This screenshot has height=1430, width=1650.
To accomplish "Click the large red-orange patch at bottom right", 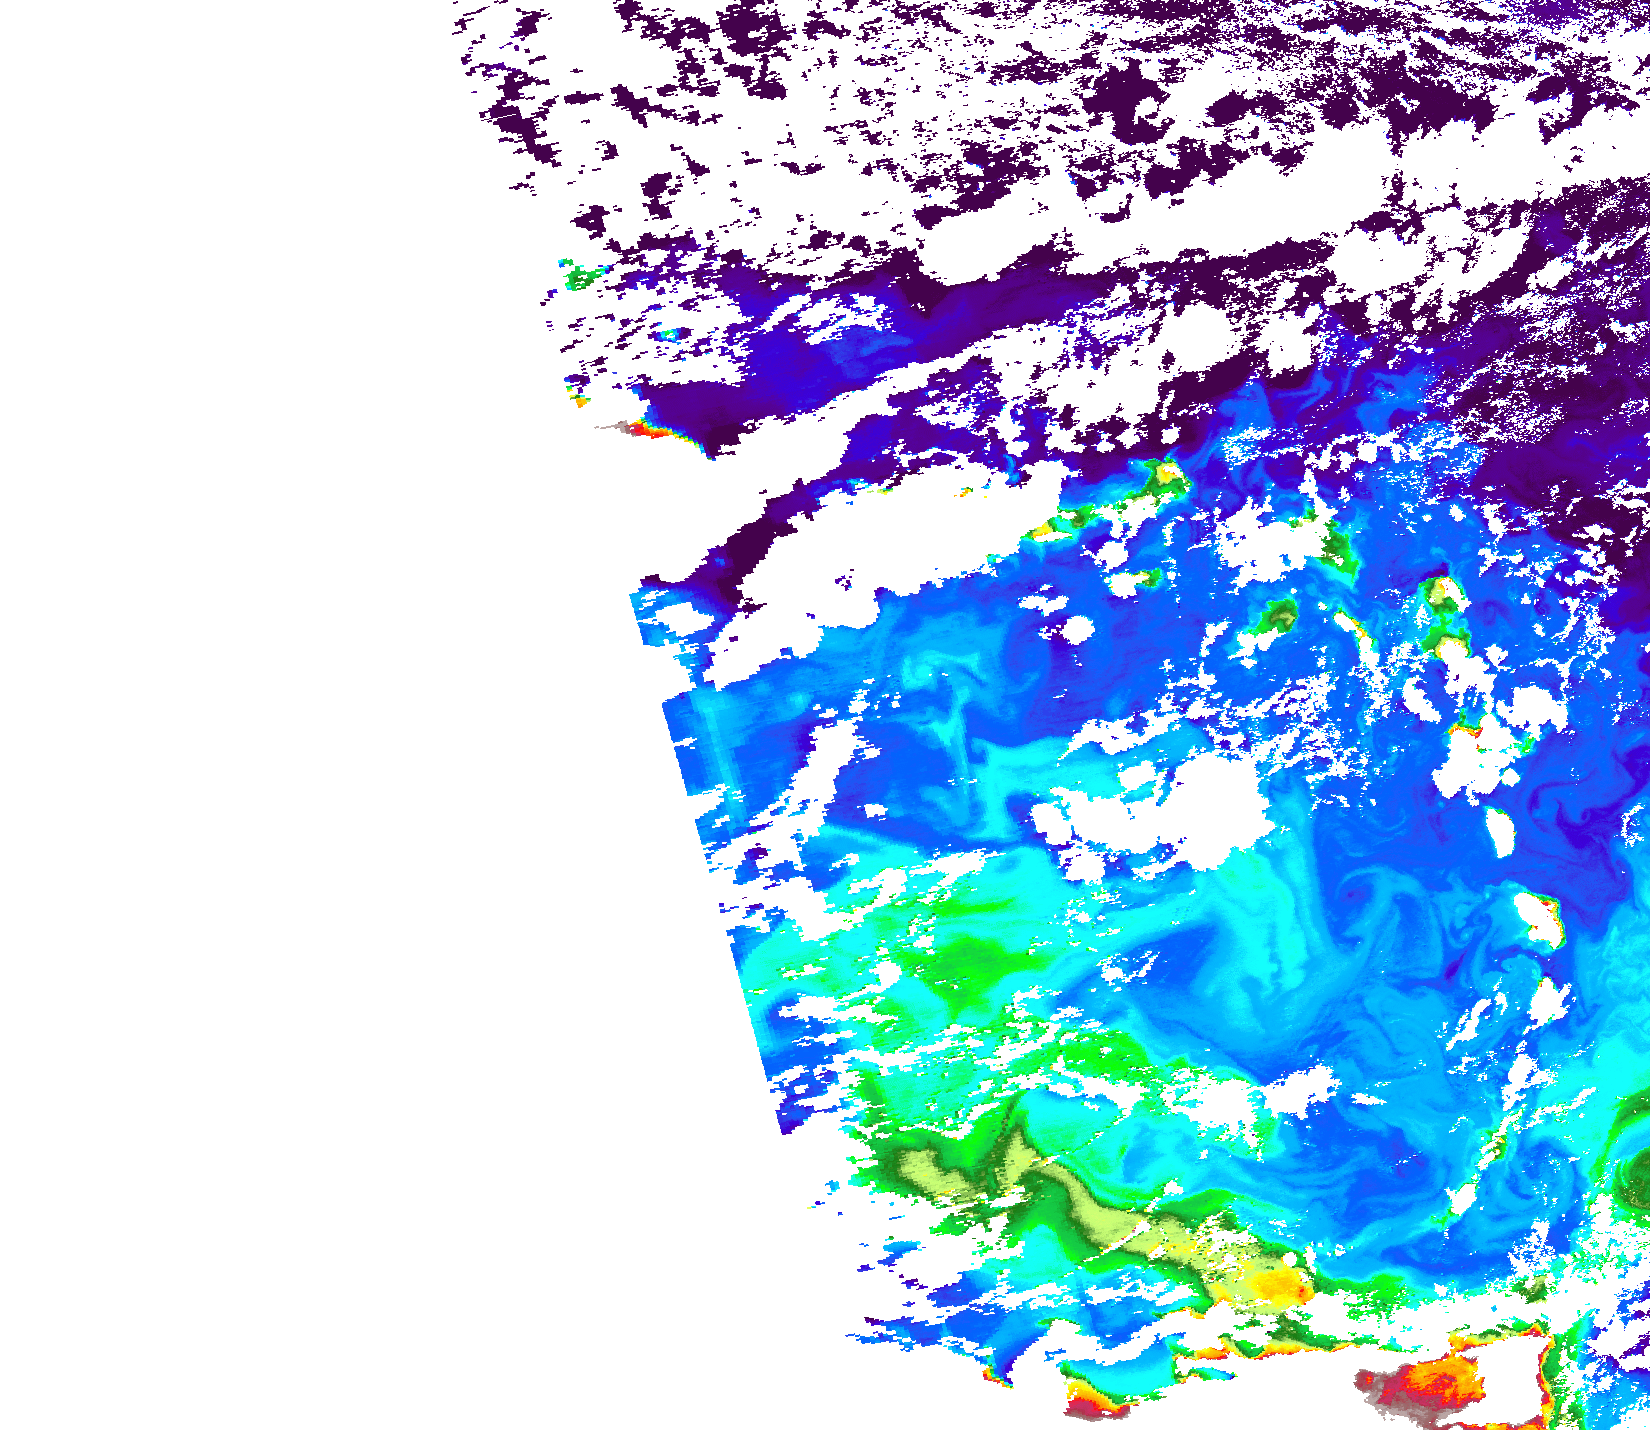I will tap(1438, 1383).
